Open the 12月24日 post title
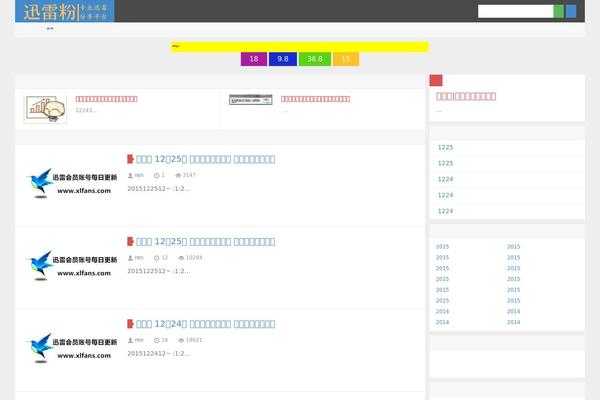Viewport: 600px width, 400px height. (205, 324)
